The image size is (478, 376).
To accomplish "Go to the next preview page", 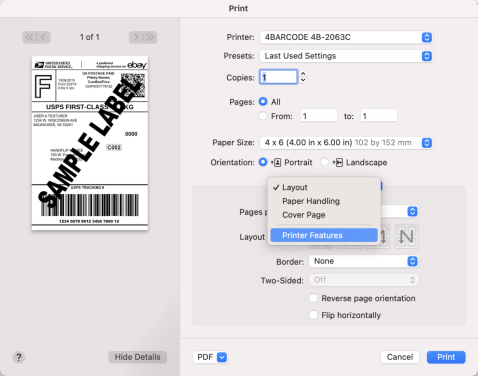I will [x=136, y=37].
